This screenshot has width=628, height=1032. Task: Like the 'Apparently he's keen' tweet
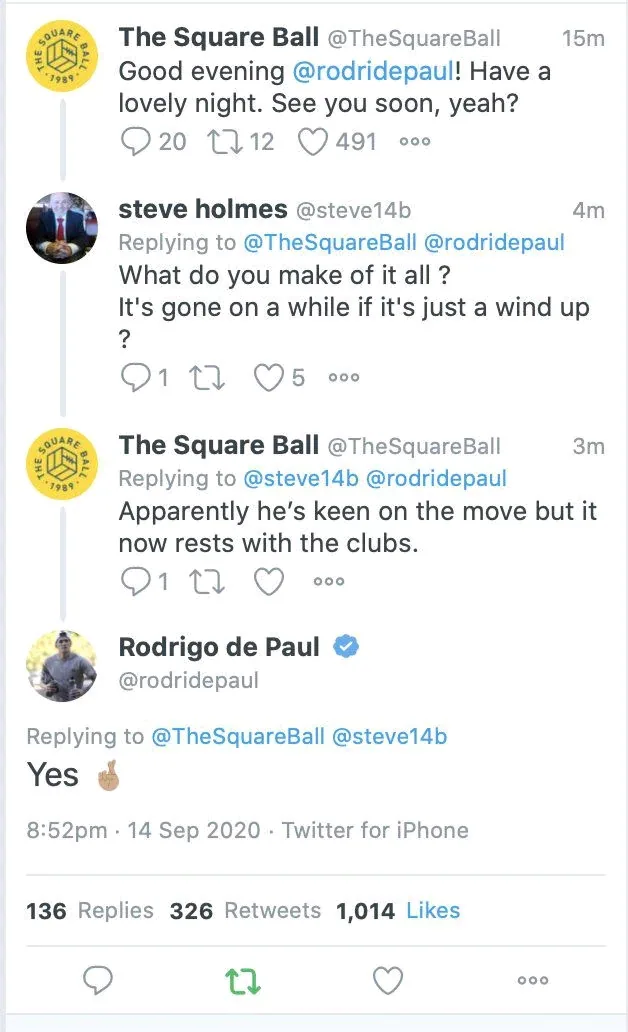(268, 581)
